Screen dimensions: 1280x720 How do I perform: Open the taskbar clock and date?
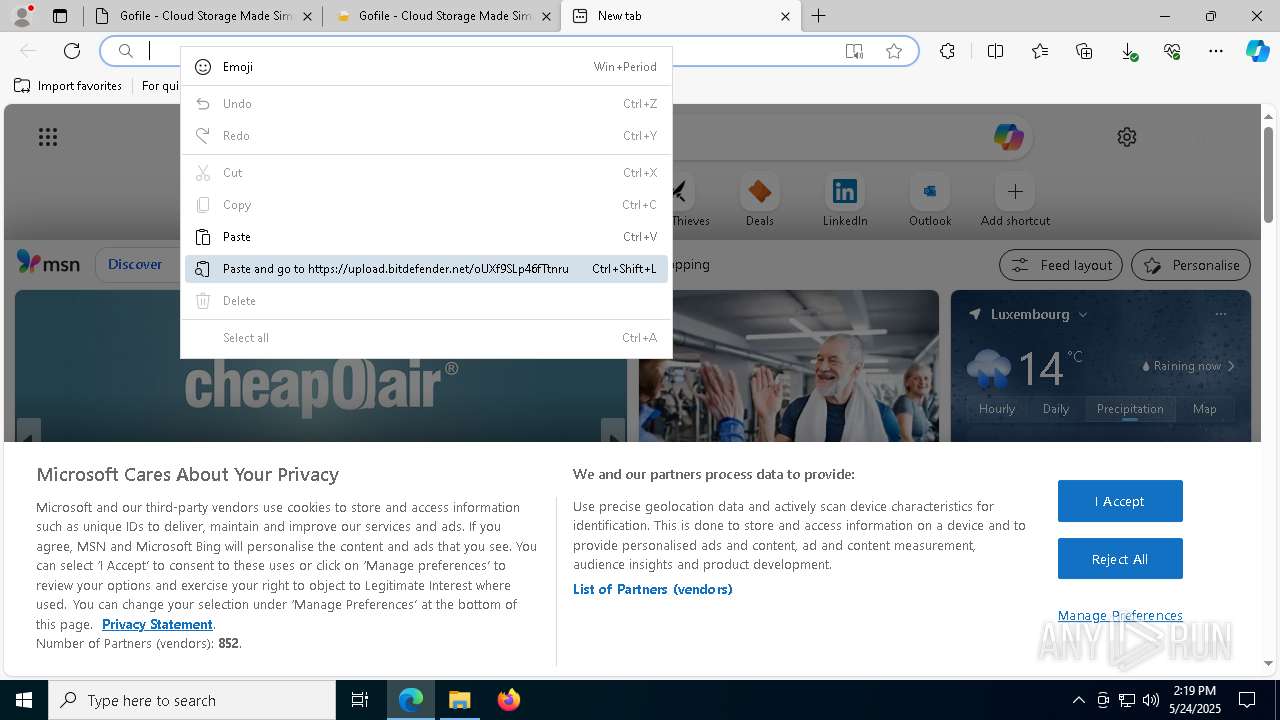1194,700
